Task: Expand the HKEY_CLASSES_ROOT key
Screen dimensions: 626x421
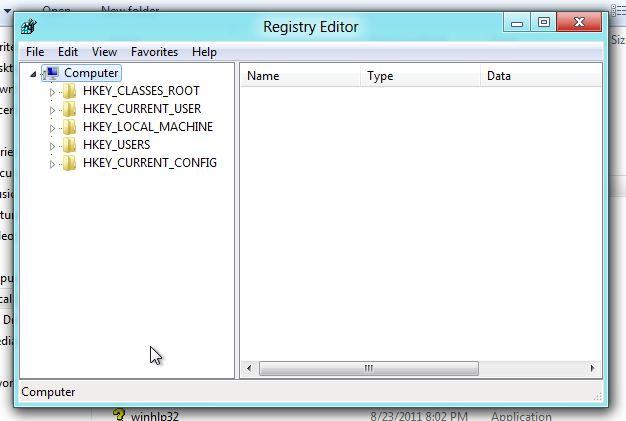Action: point(53,91)
